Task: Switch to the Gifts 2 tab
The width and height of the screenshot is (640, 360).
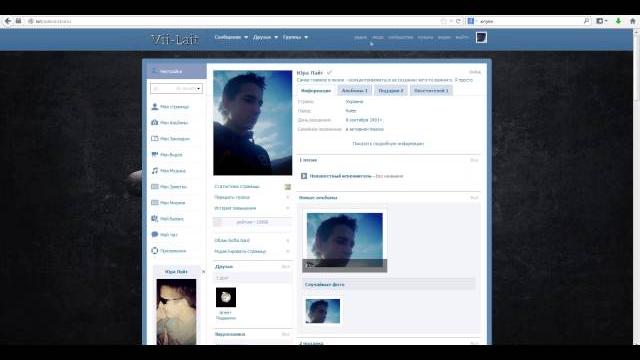Action: pos(391,91)
